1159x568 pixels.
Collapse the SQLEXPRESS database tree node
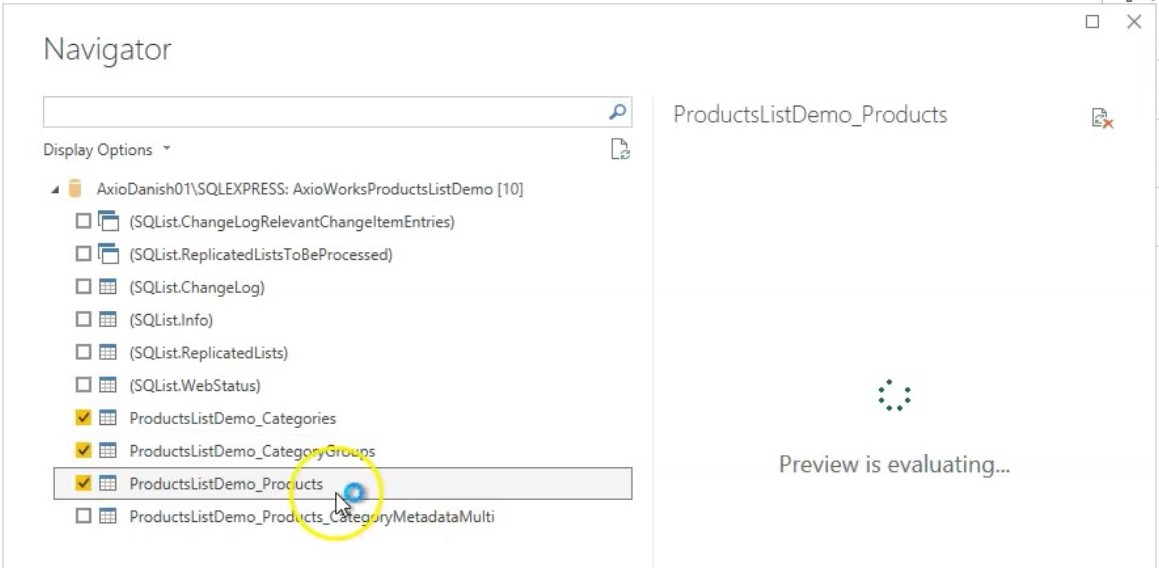point(53,189)
